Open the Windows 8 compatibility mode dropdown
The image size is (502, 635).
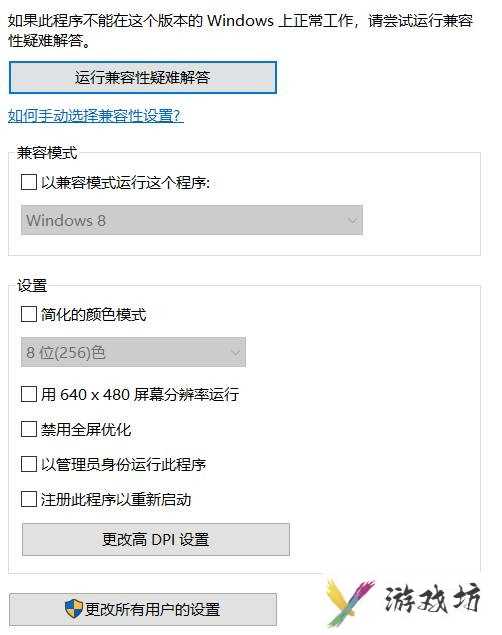tap(192, 220)
